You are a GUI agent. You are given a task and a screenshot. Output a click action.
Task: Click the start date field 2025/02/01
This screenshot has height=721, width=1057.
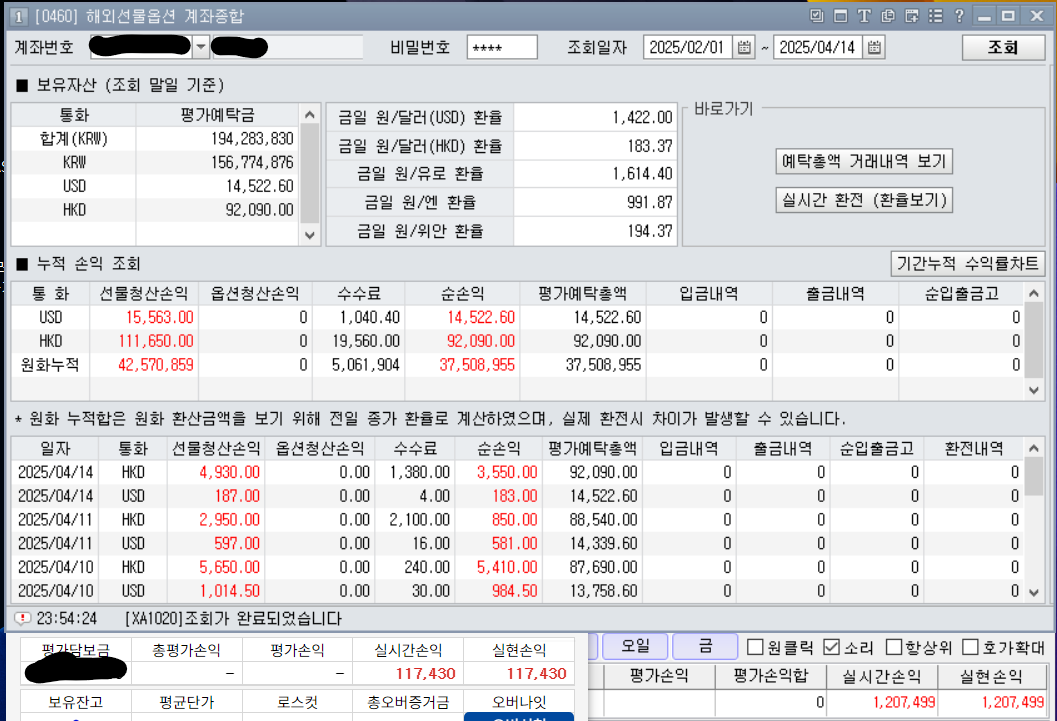tap(688, 47)
